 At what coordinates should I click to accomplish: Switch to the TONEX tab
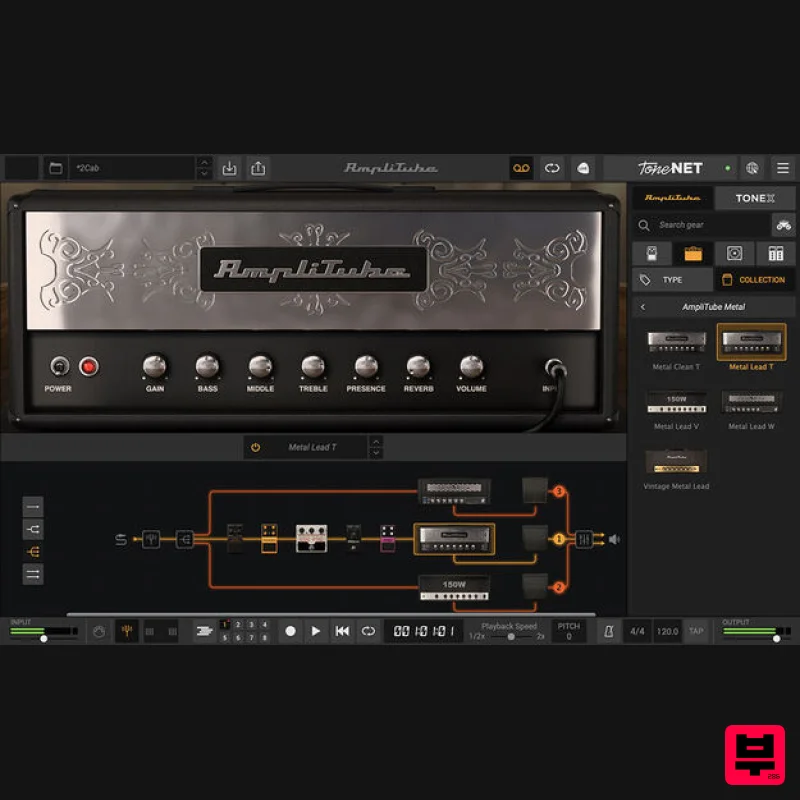[755, 198]
